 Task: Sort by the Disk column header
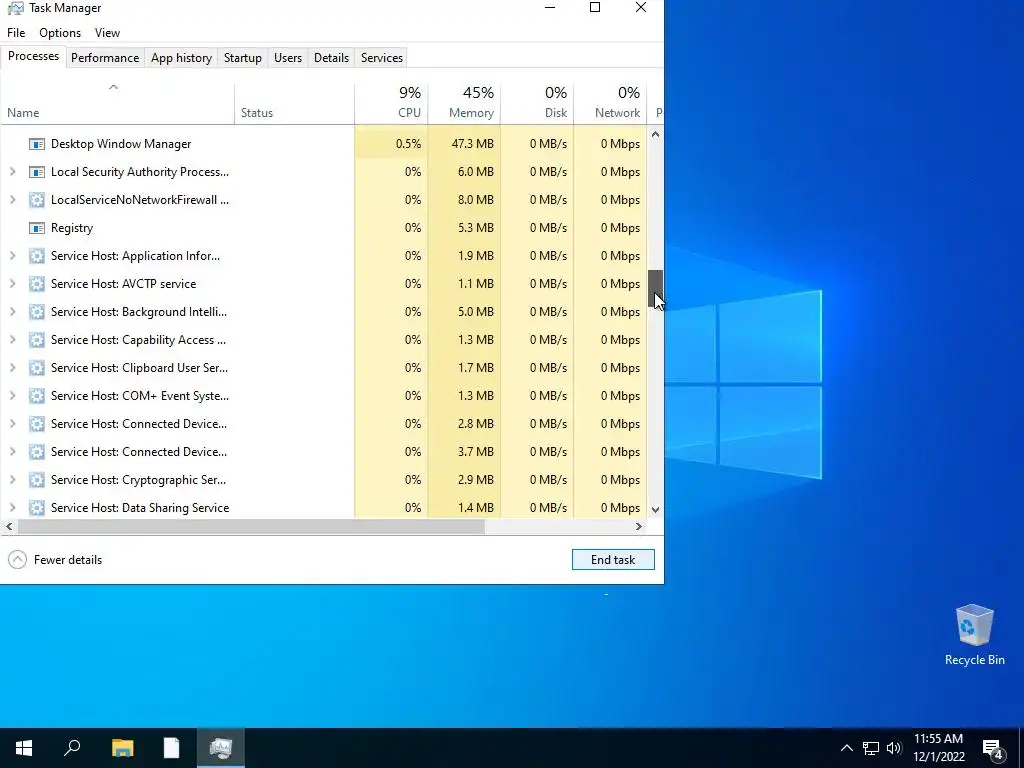tap(537, 103)
